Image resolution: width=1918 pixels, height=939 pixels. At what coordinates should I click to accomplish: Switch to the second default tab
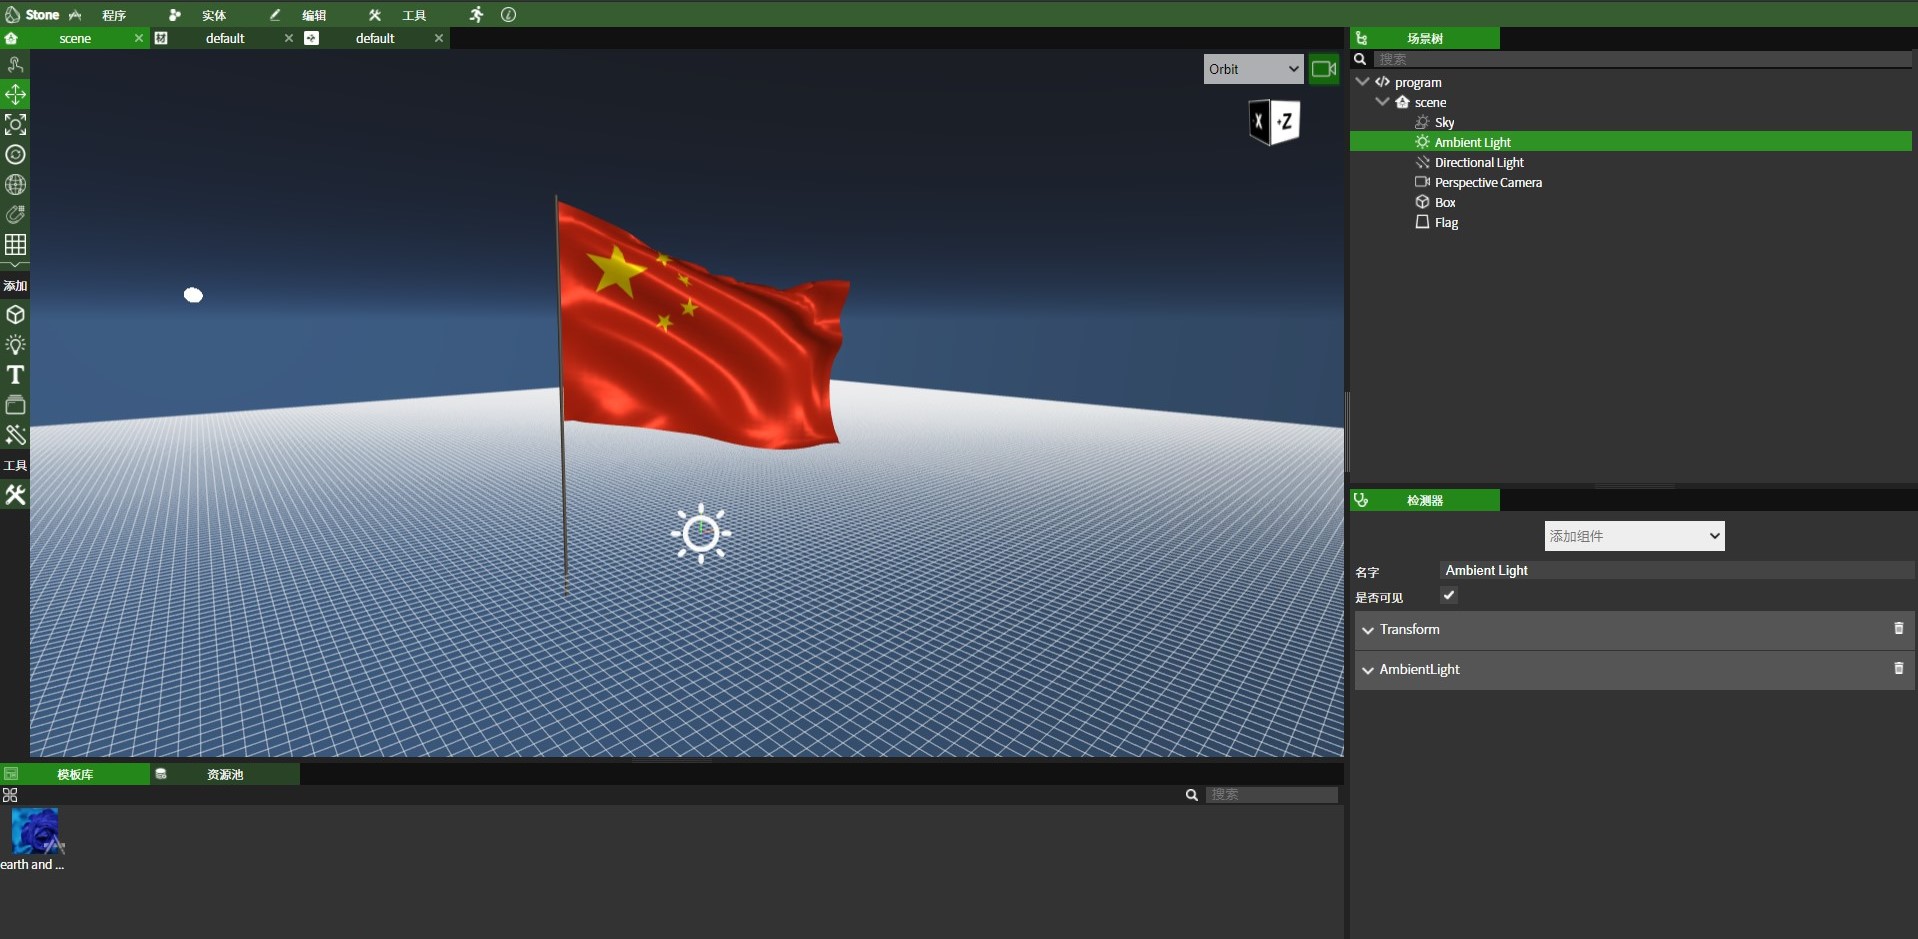[375, 38]
